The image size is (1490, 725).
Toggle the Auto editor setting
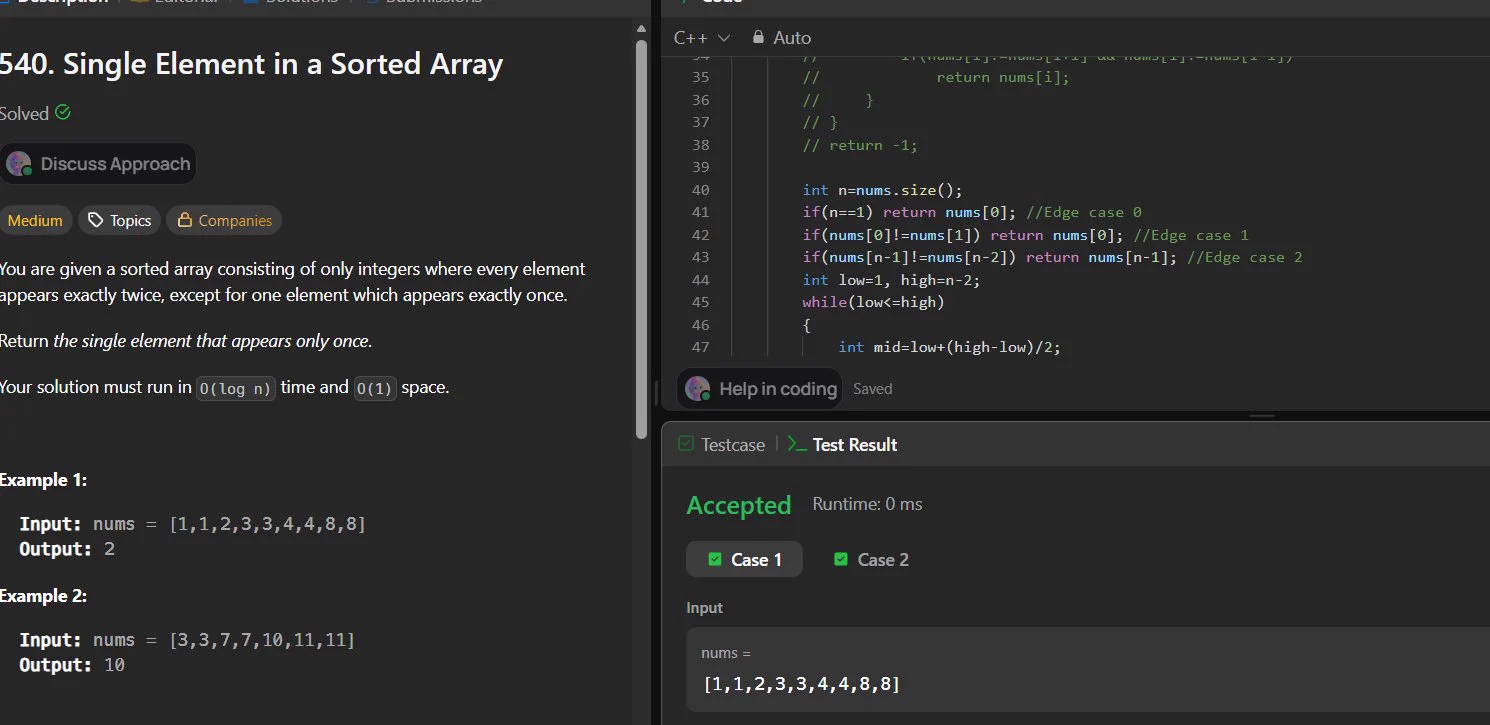pos(781,37)
